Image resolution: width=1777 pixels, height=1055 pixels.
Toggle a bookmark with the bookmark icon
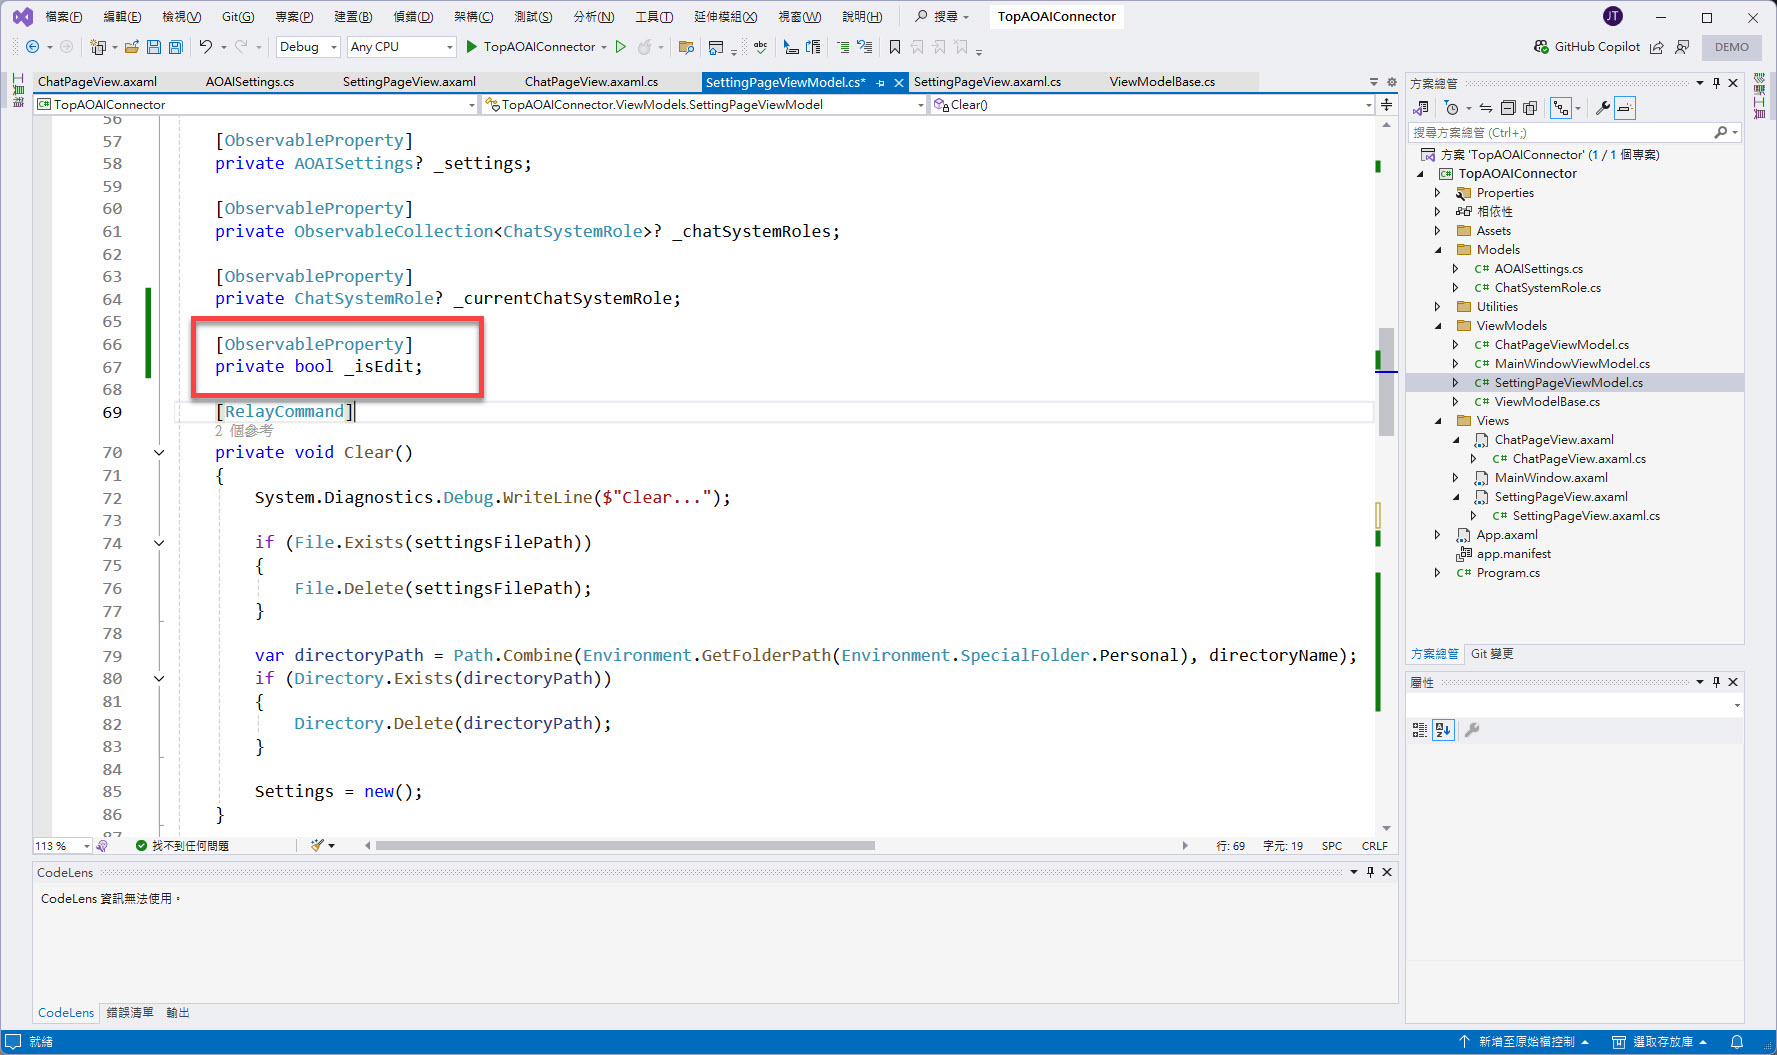click(x=895, y=47)
